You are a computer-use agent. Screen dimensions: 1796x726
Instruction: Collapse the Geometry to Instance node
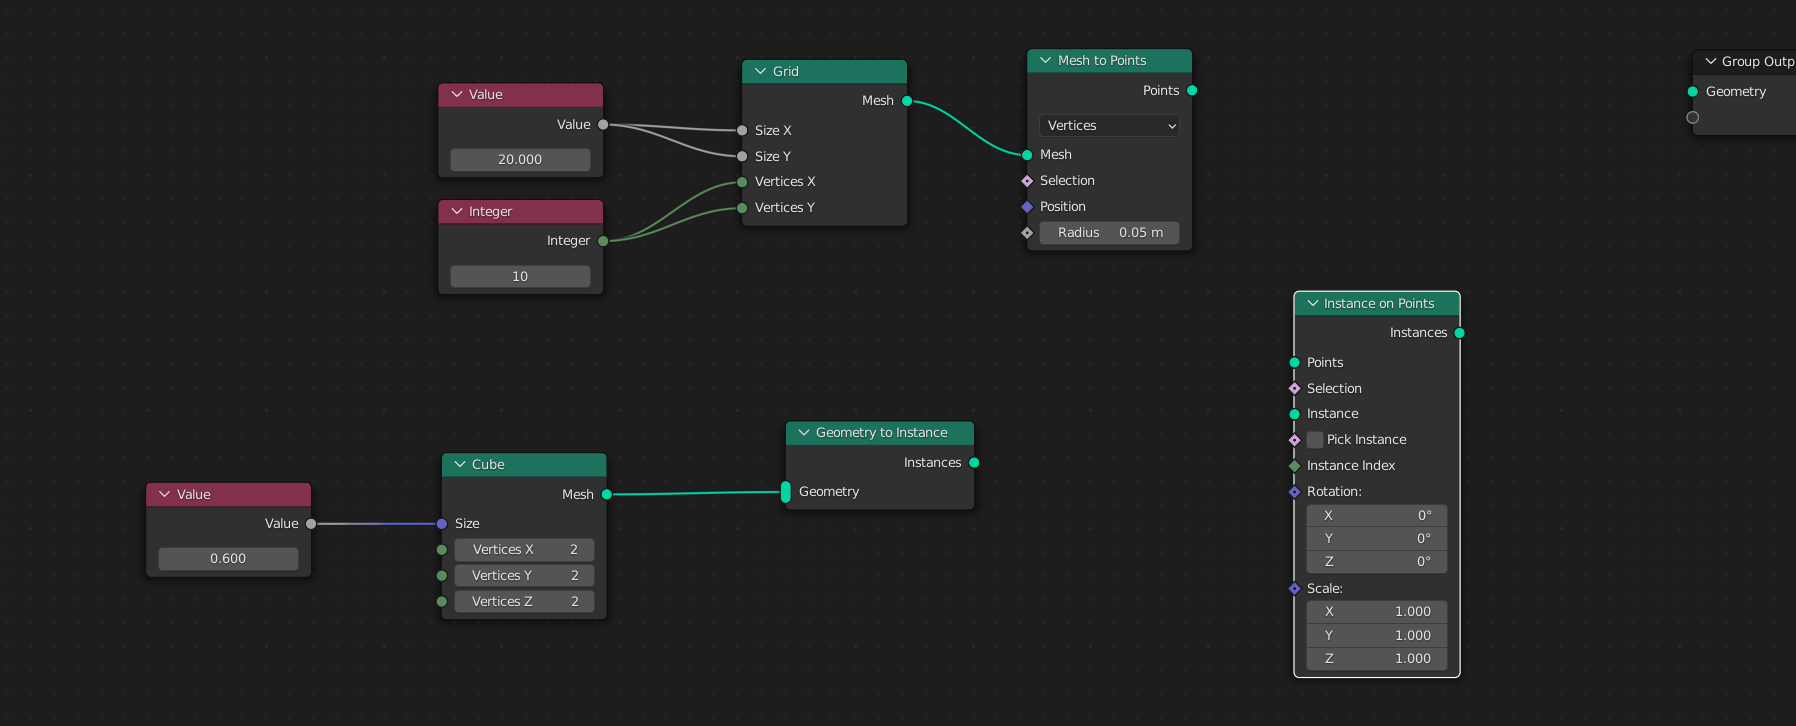tap(804, 433)
